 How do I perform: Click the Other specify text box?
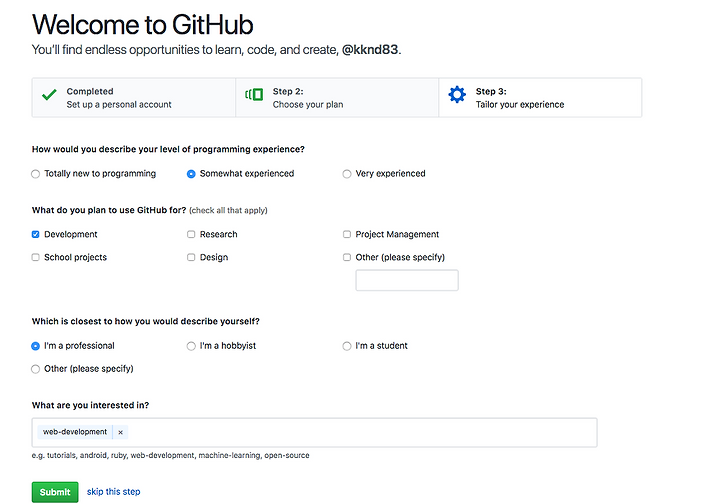pos(407,280)
